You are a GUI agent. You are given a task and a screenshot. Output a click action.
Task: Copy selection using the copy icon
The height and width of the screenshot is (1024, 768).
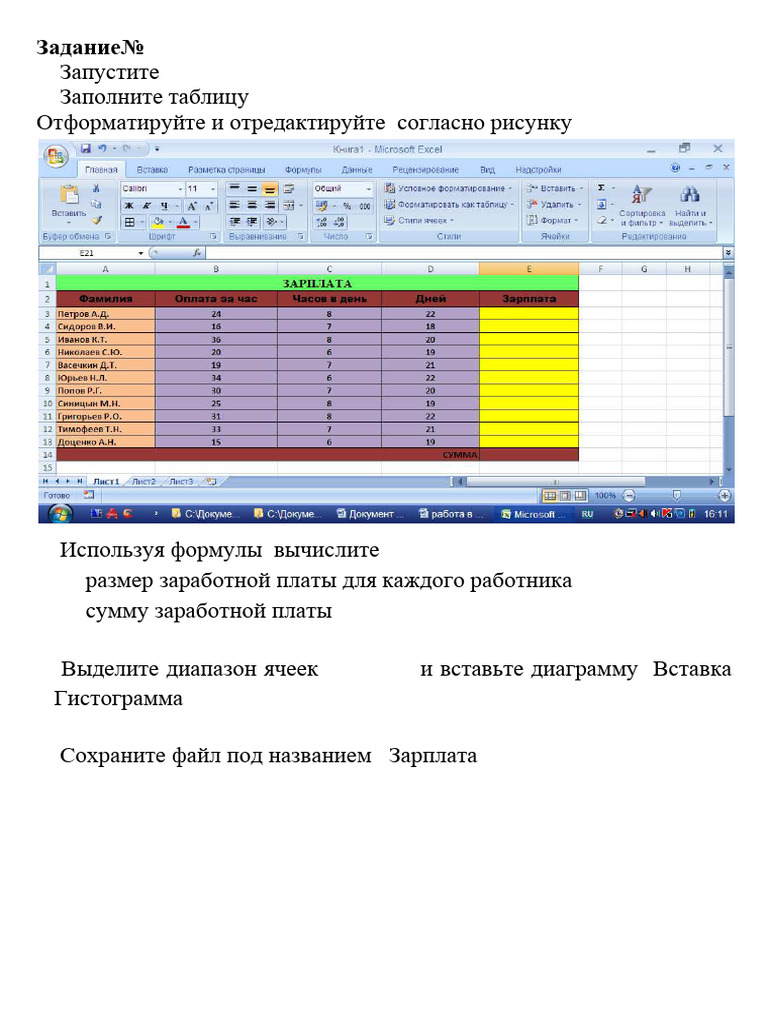[96, 204]
